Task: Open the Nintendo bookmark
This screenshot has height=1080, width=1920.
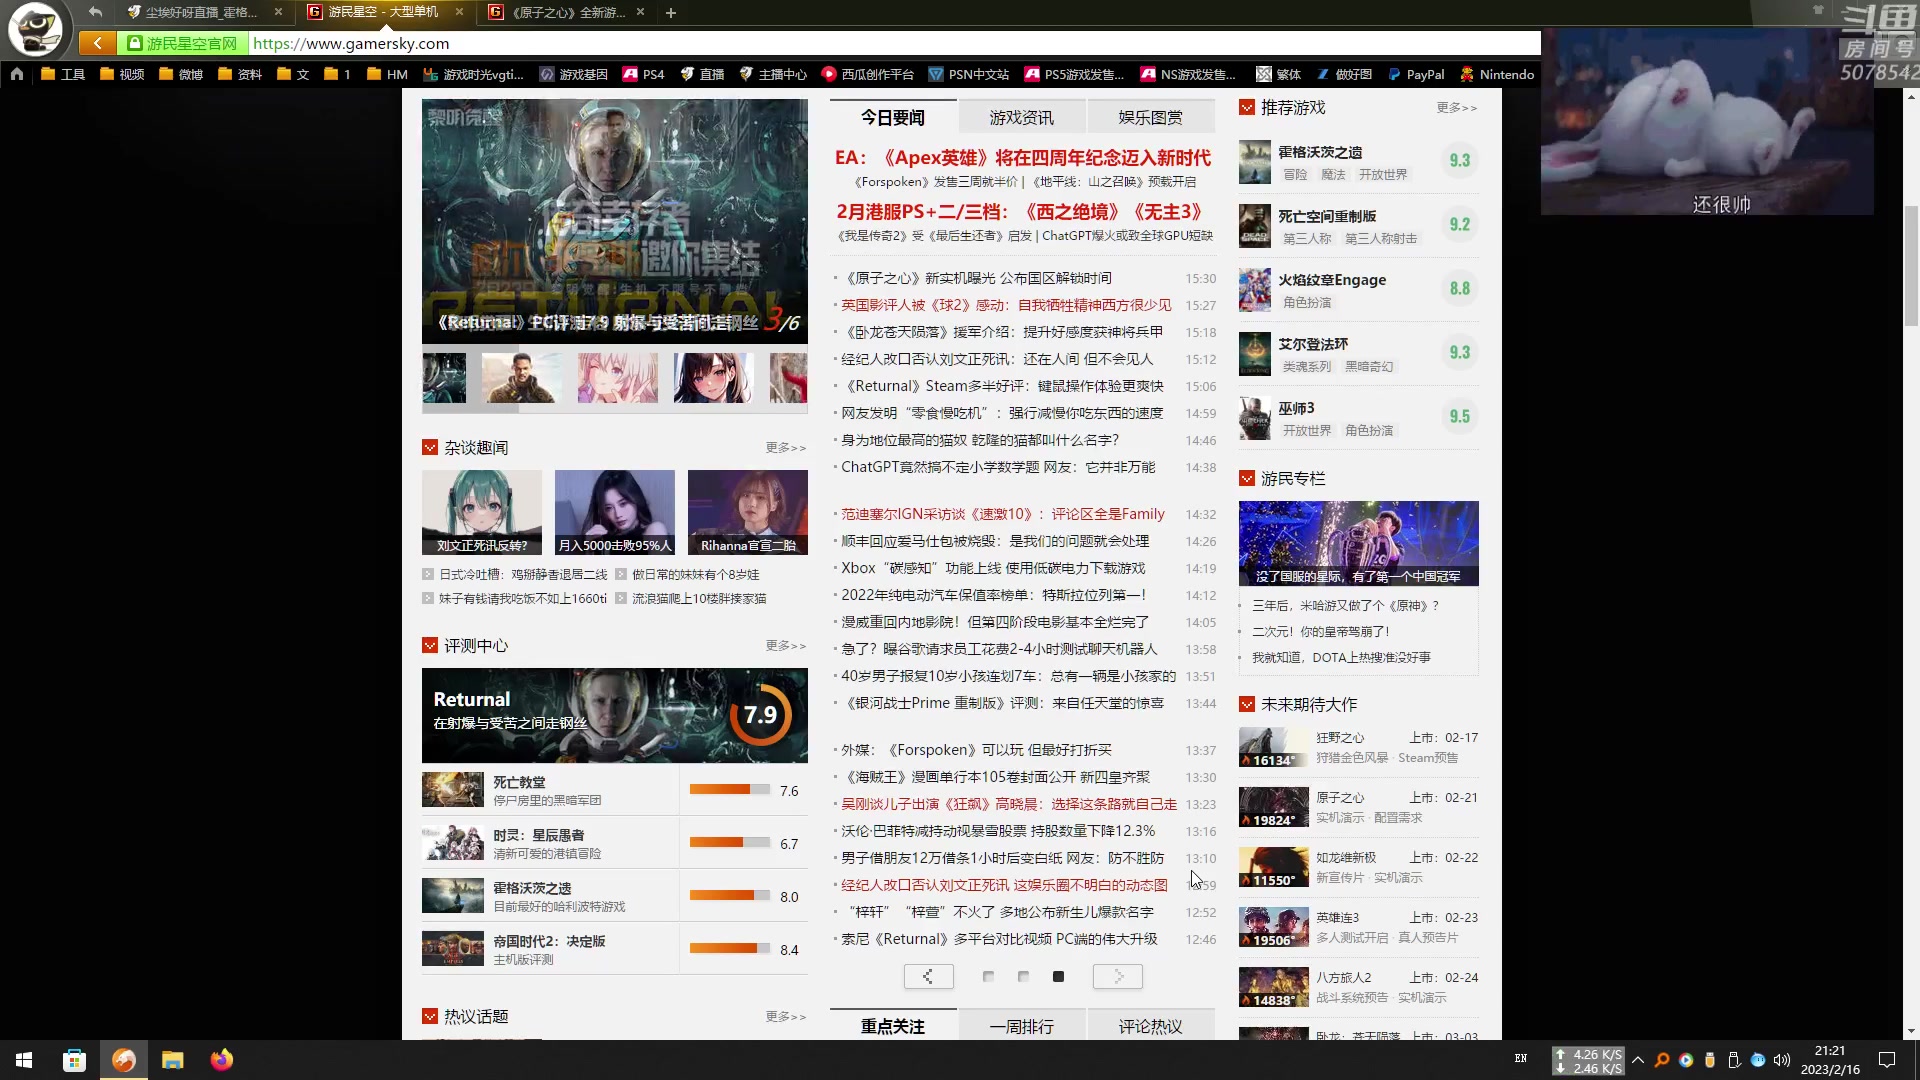Action: click(x=1497, y=74)
